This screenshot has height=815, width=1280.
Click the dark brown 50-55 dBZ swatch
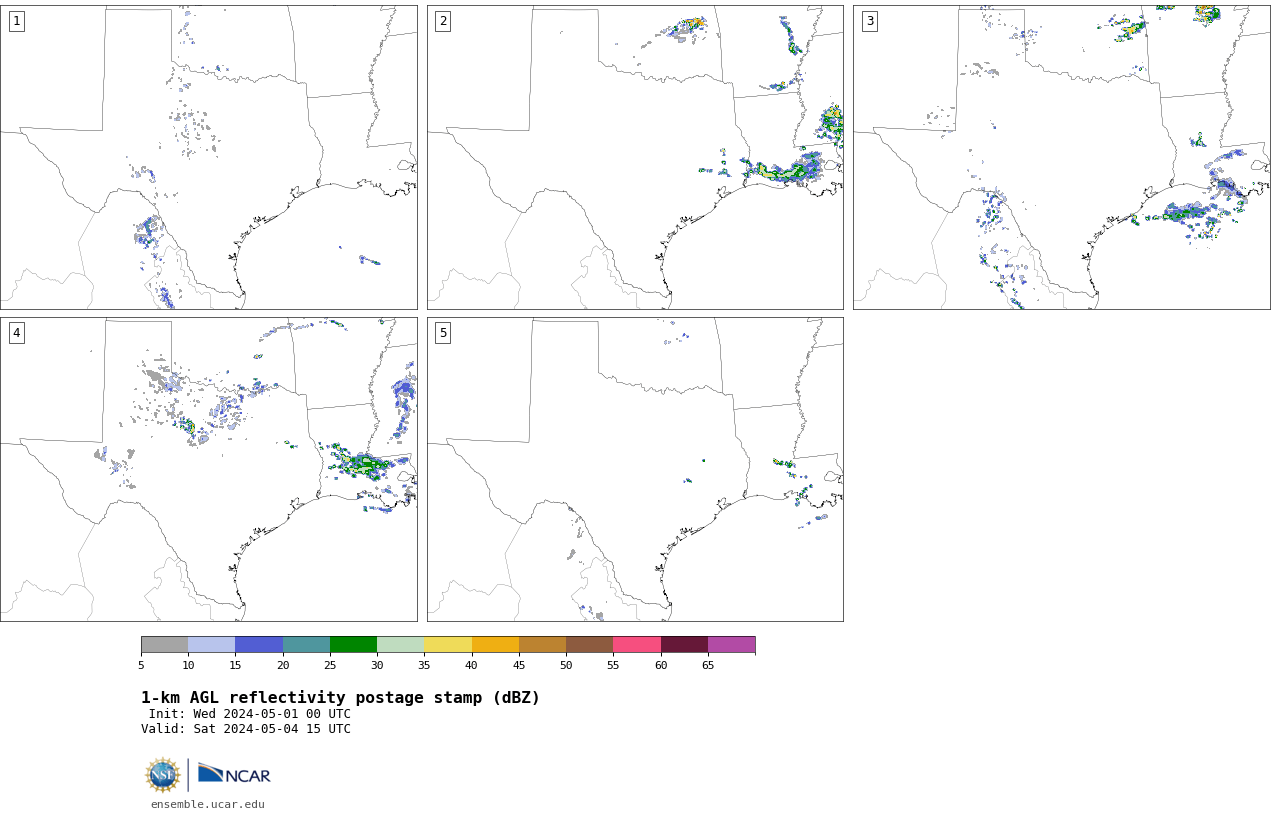coord(589,644)
